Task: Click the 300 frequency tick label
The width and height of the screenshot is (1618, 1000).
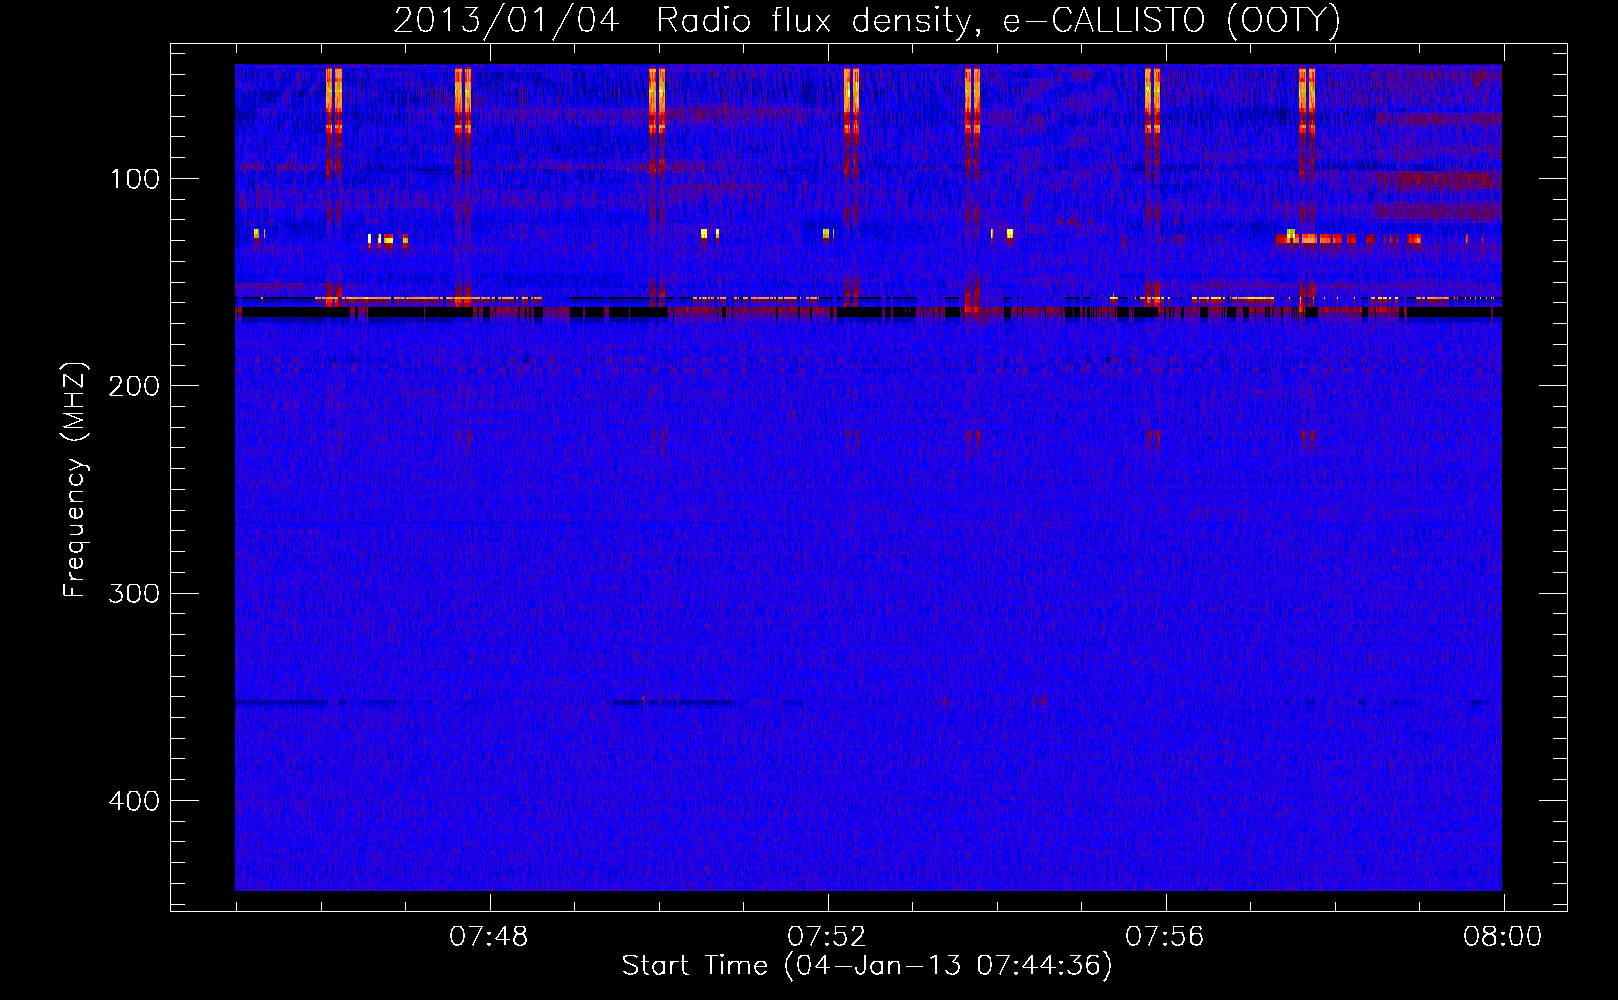Action: click(134, 593)
